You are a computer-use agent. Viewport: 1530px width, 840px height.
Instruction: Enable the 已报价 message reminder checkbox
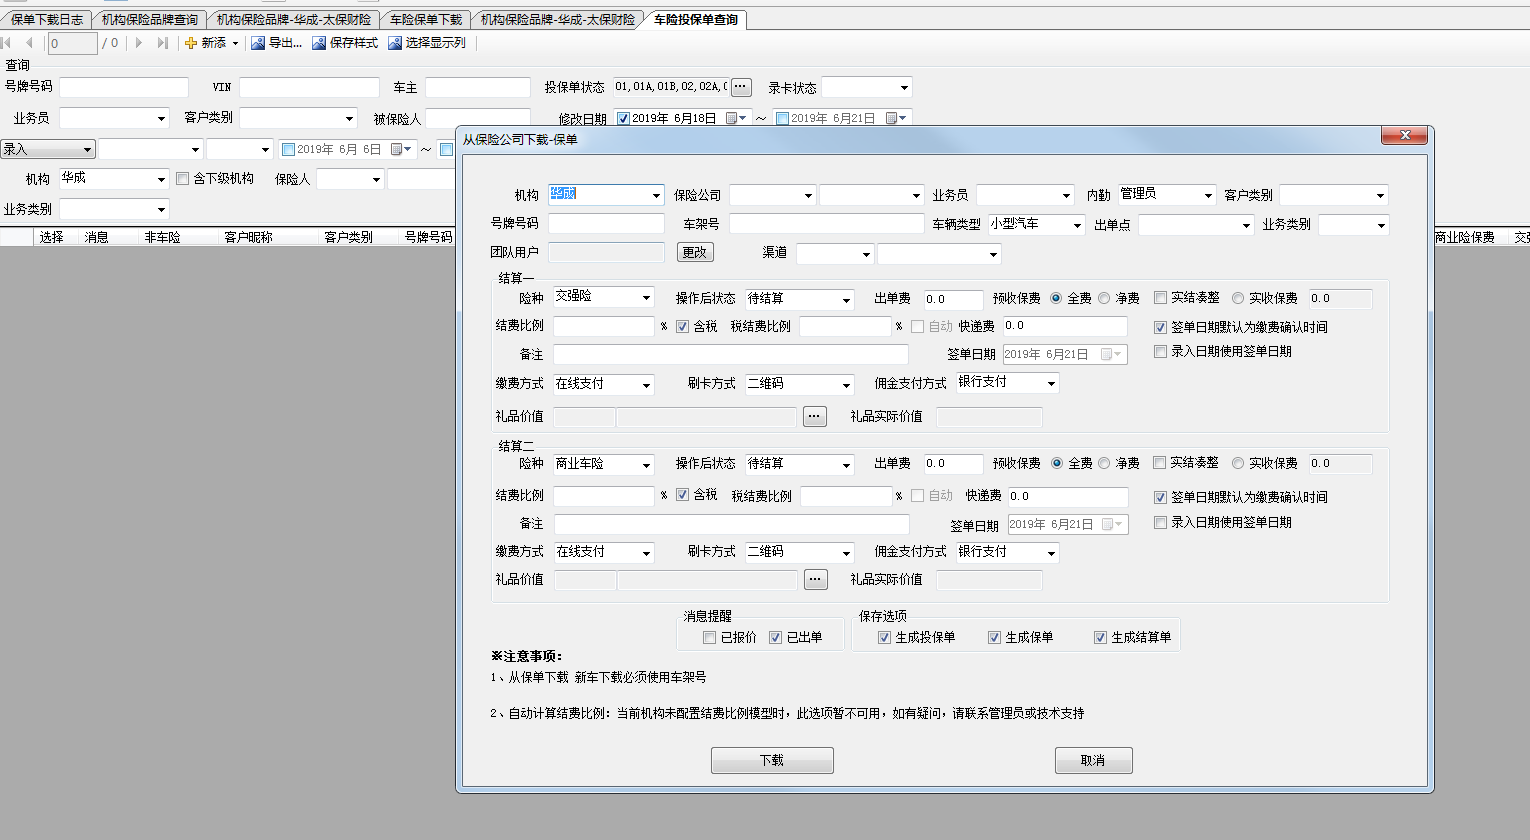[x=709, y=638]
